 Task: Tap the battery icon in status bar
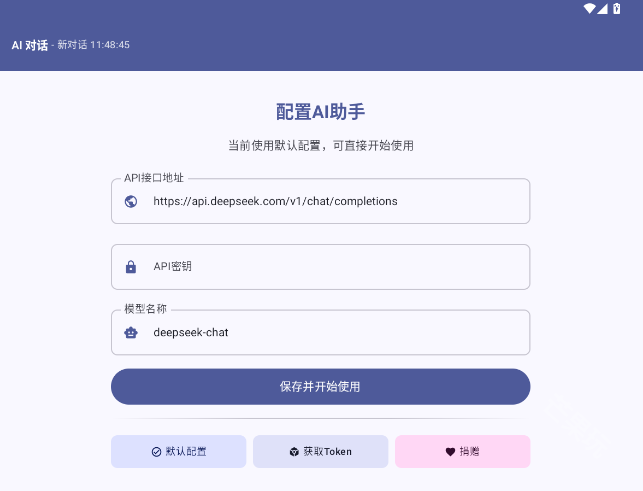tap(616, 8)
